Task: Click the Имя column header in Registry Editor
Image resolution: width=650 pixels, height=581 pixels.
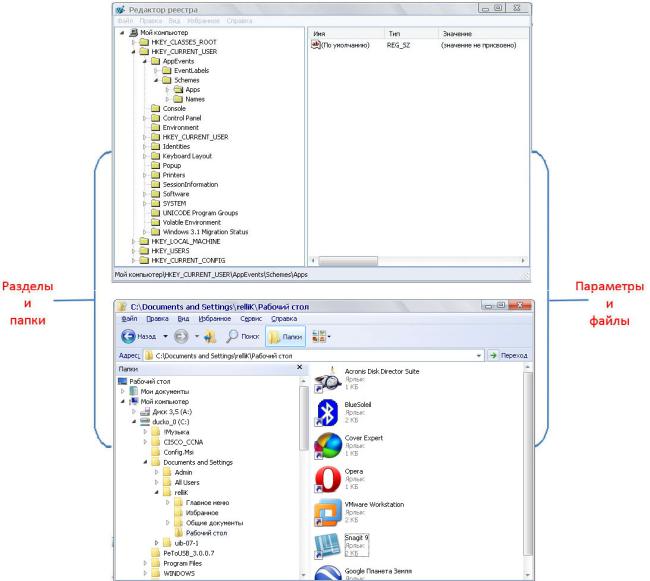Action: pos(347,34)
